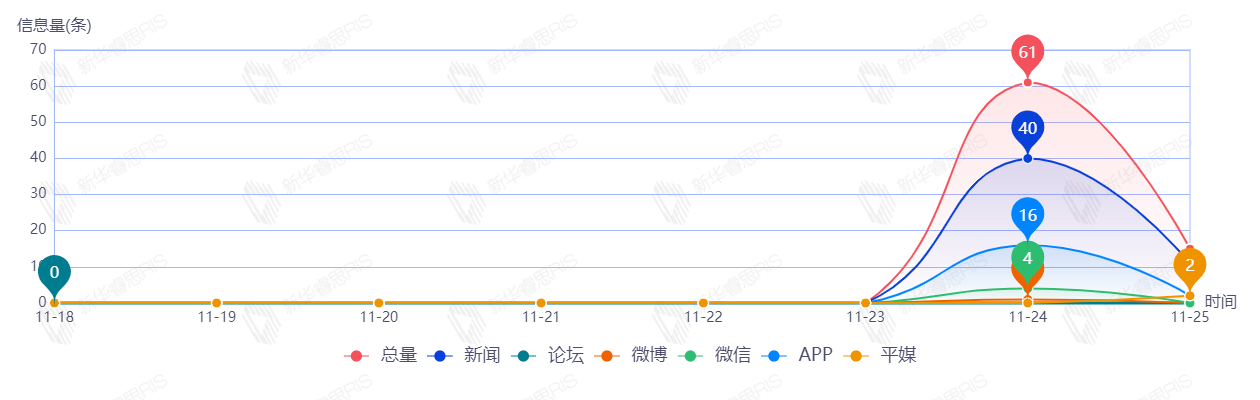Click the blue 新闻 dot beneath the 40 pin
The width and height of the screenshot is (1260, 400).
1027,158
